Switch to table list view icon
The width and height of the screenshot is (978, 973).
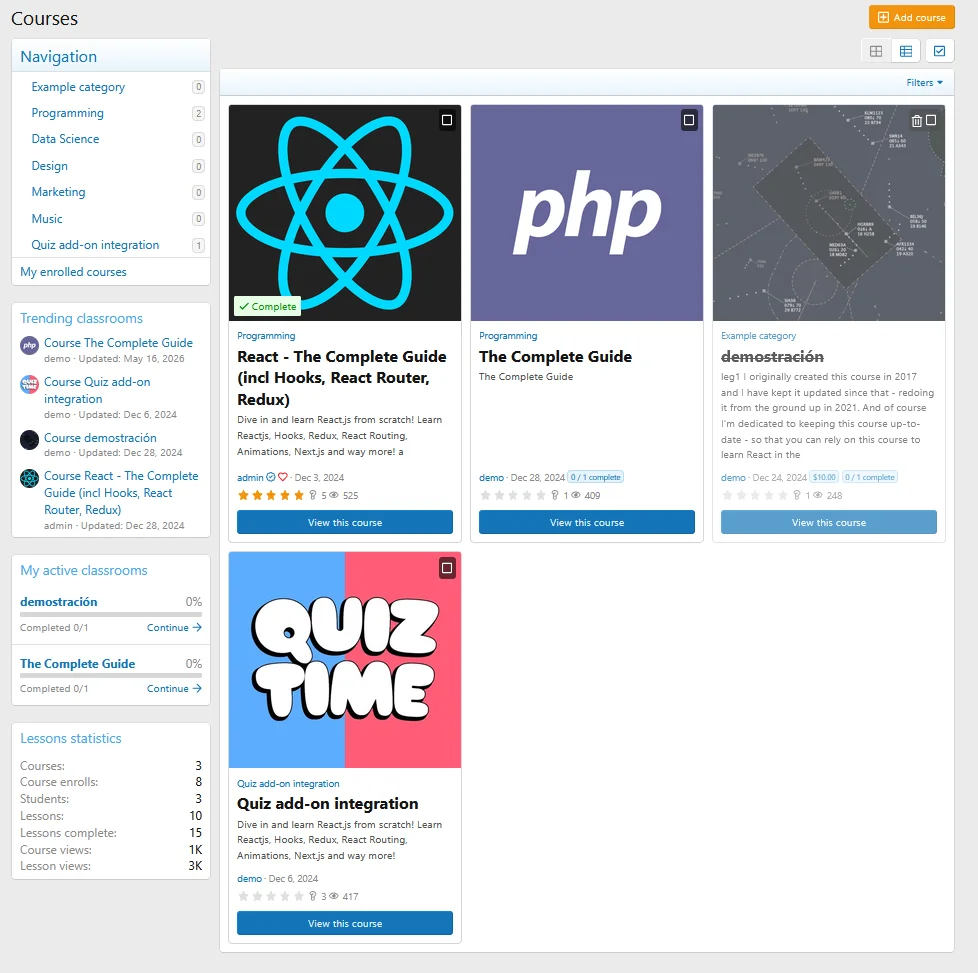[906, 51]
